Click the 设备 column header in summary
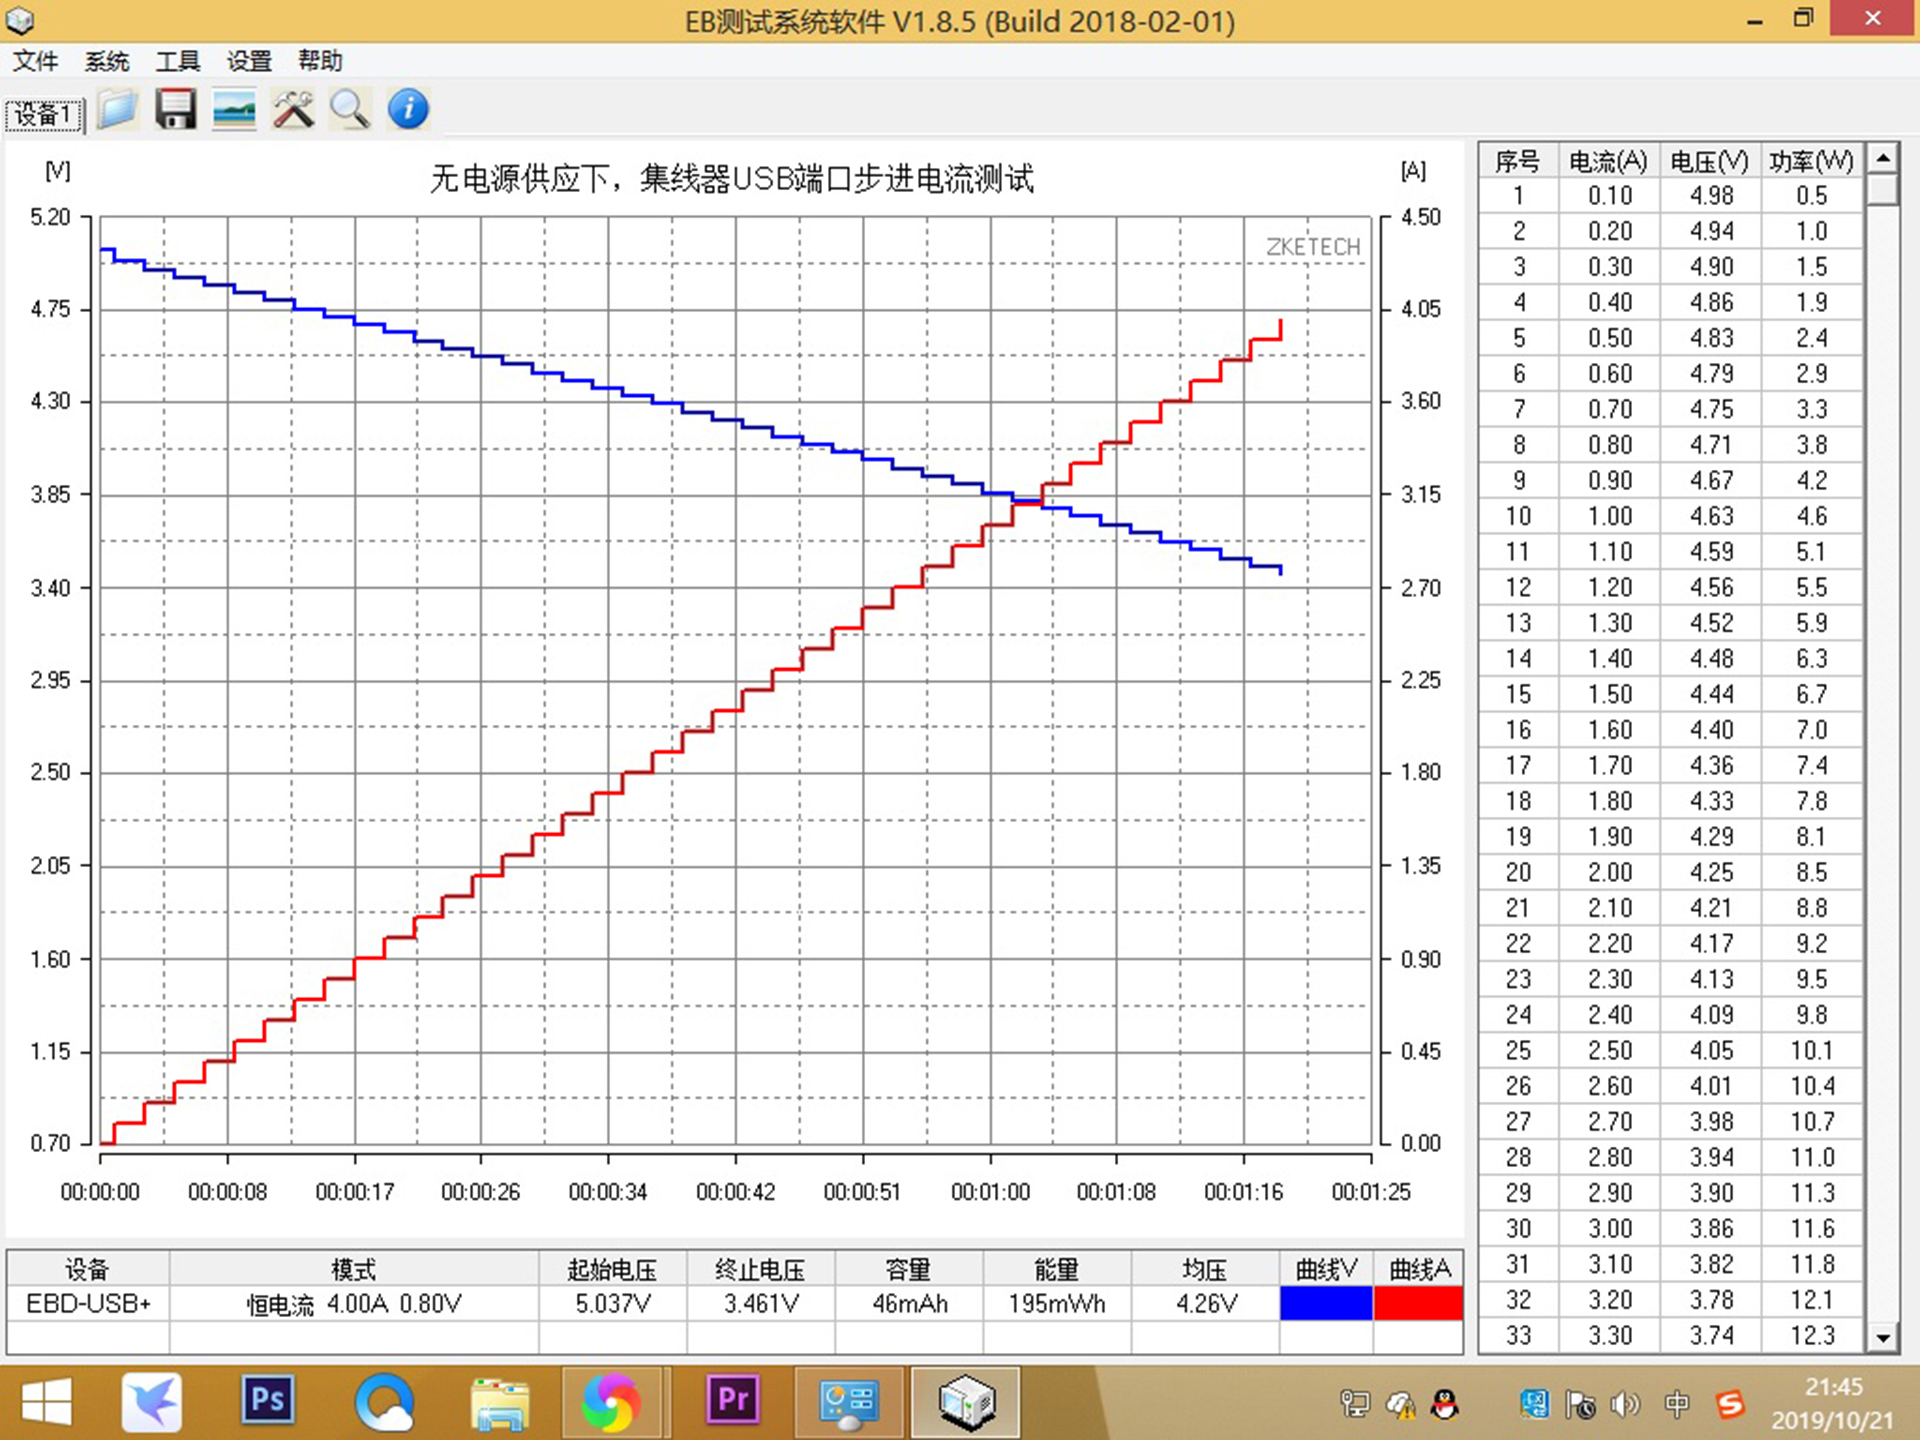1920x1440 pixels. (88, 1269)
